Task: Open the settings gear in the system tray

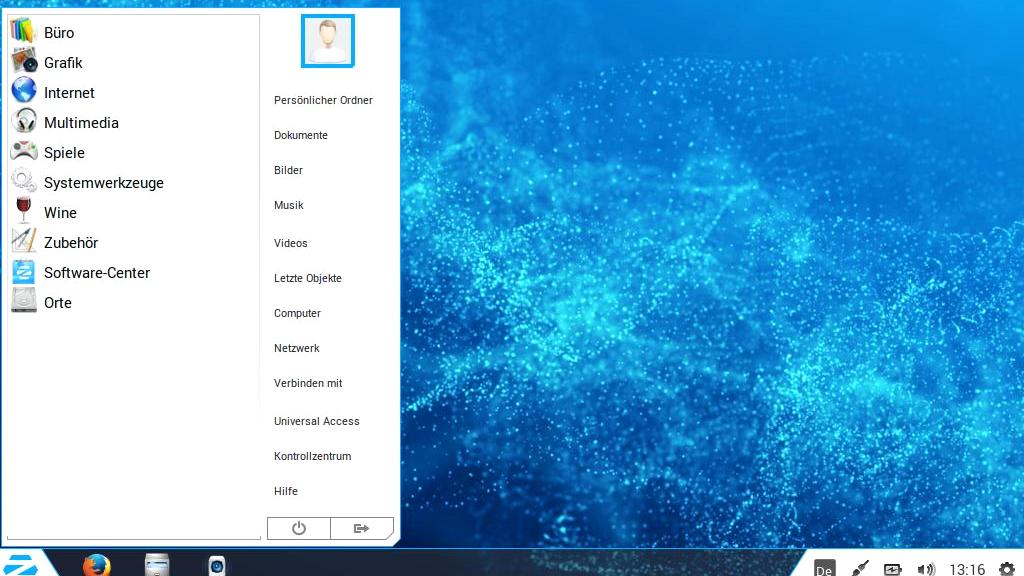Action: pos(1008,567)
